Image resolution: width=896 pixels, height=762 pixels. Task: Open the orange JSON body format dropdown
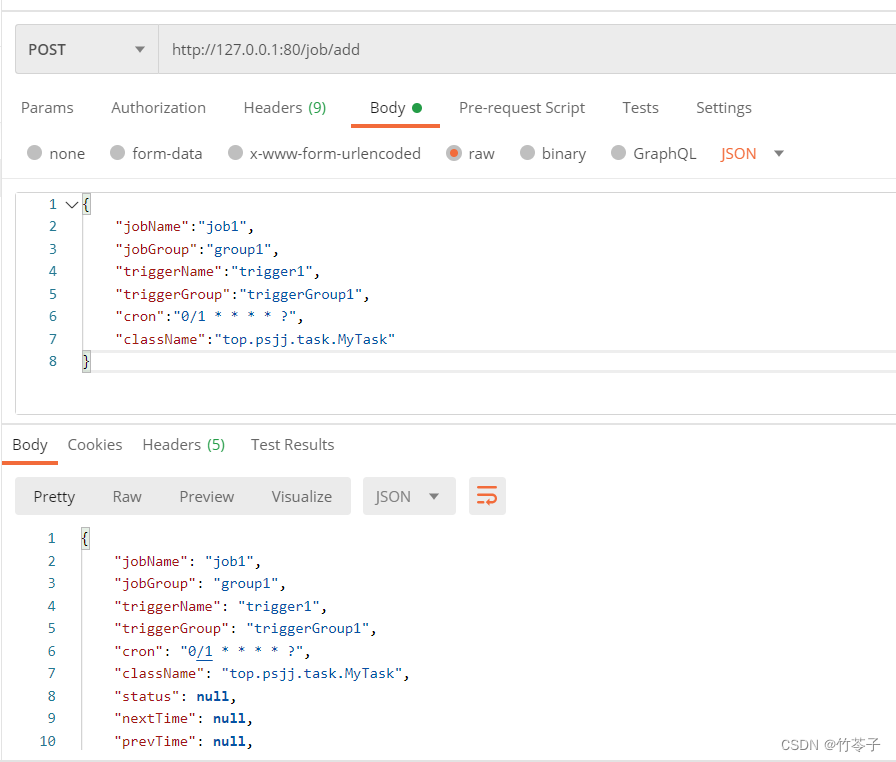point(751,154)
